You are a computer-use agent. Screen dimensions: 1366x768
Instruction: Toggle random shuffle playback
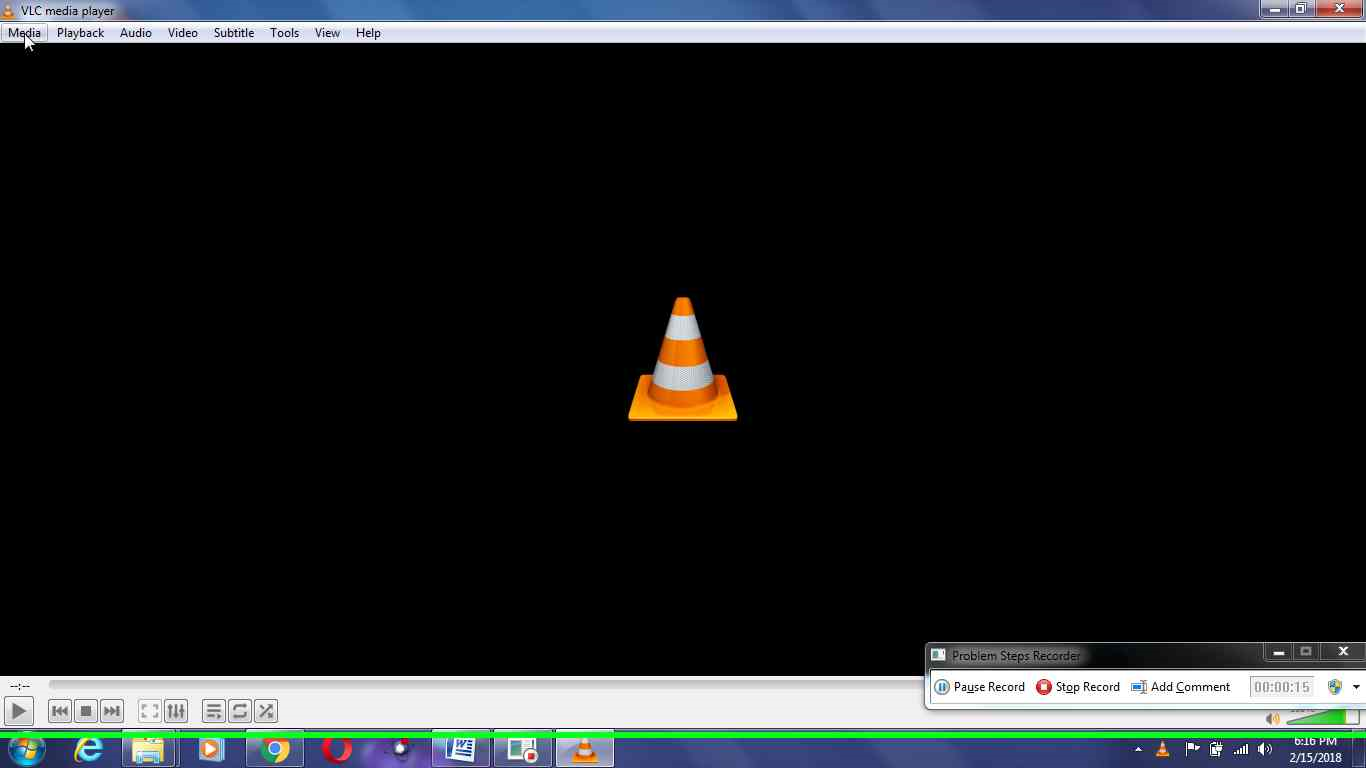(266, 711)
